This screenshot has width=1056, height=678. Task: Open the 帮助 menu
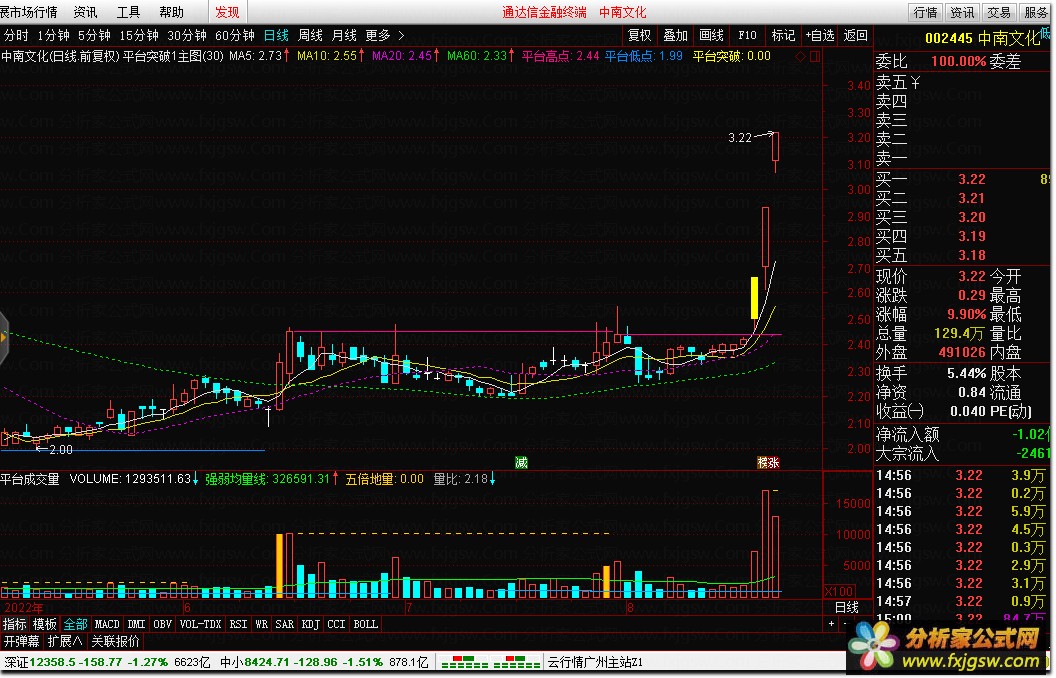click(x=172, y=12)
